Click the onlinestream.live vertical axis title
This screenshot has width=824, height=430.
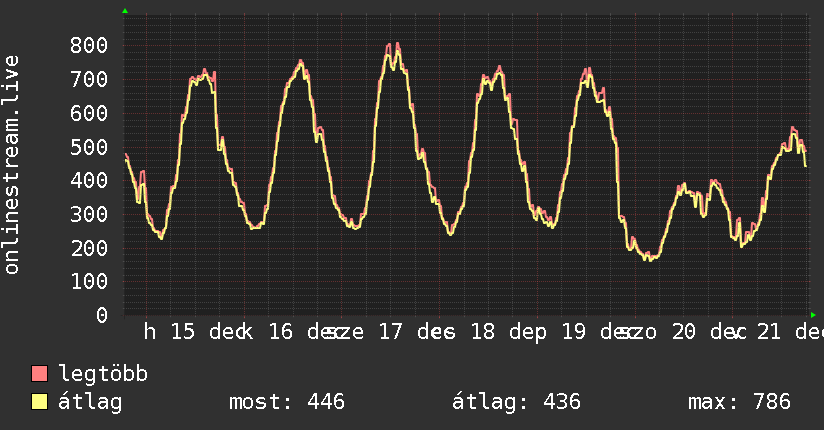tap(11, 165)
